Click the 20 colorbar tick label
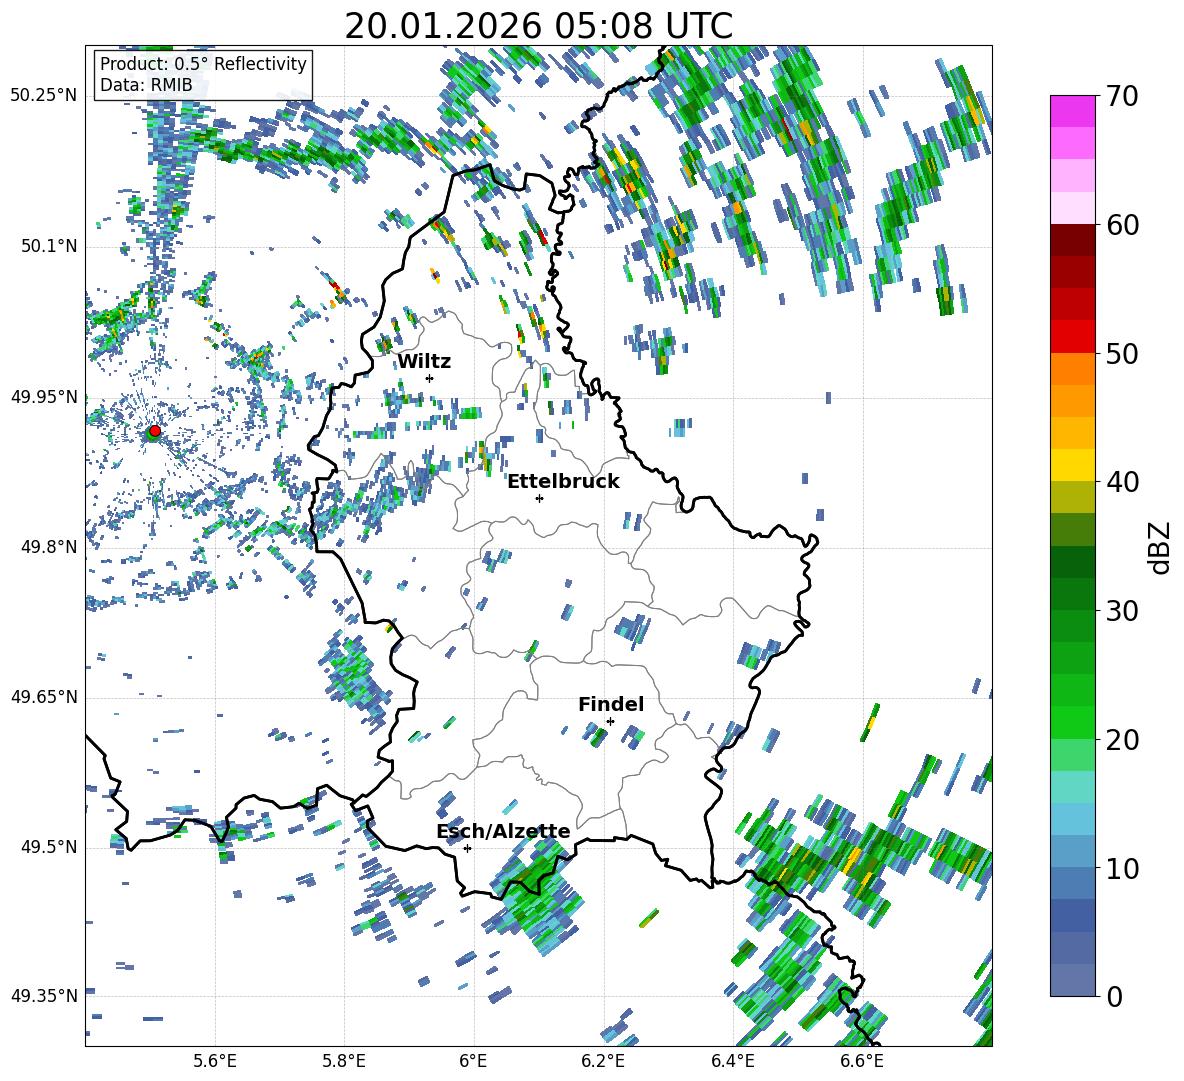Image resolution: width=1184 pixels, height=1081 pixels. point(1122,739)
